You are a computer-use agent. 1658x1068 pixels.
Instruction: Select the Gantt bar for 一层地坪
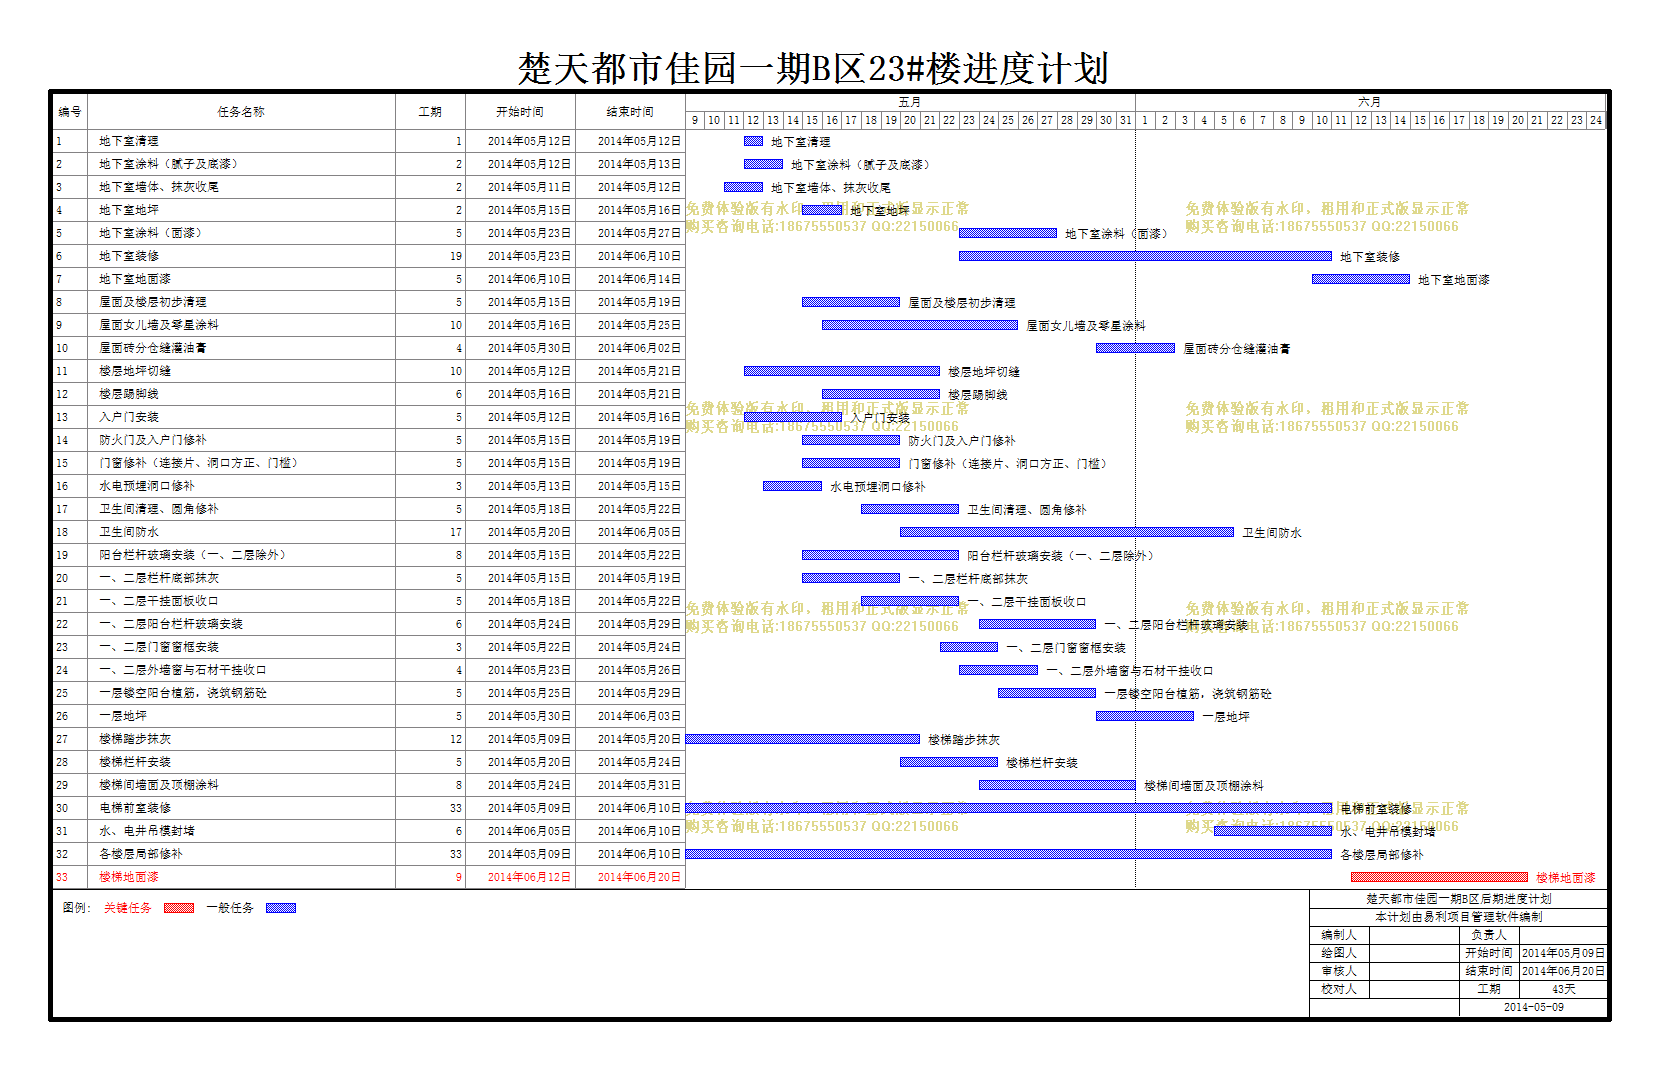pos(1145,716)
